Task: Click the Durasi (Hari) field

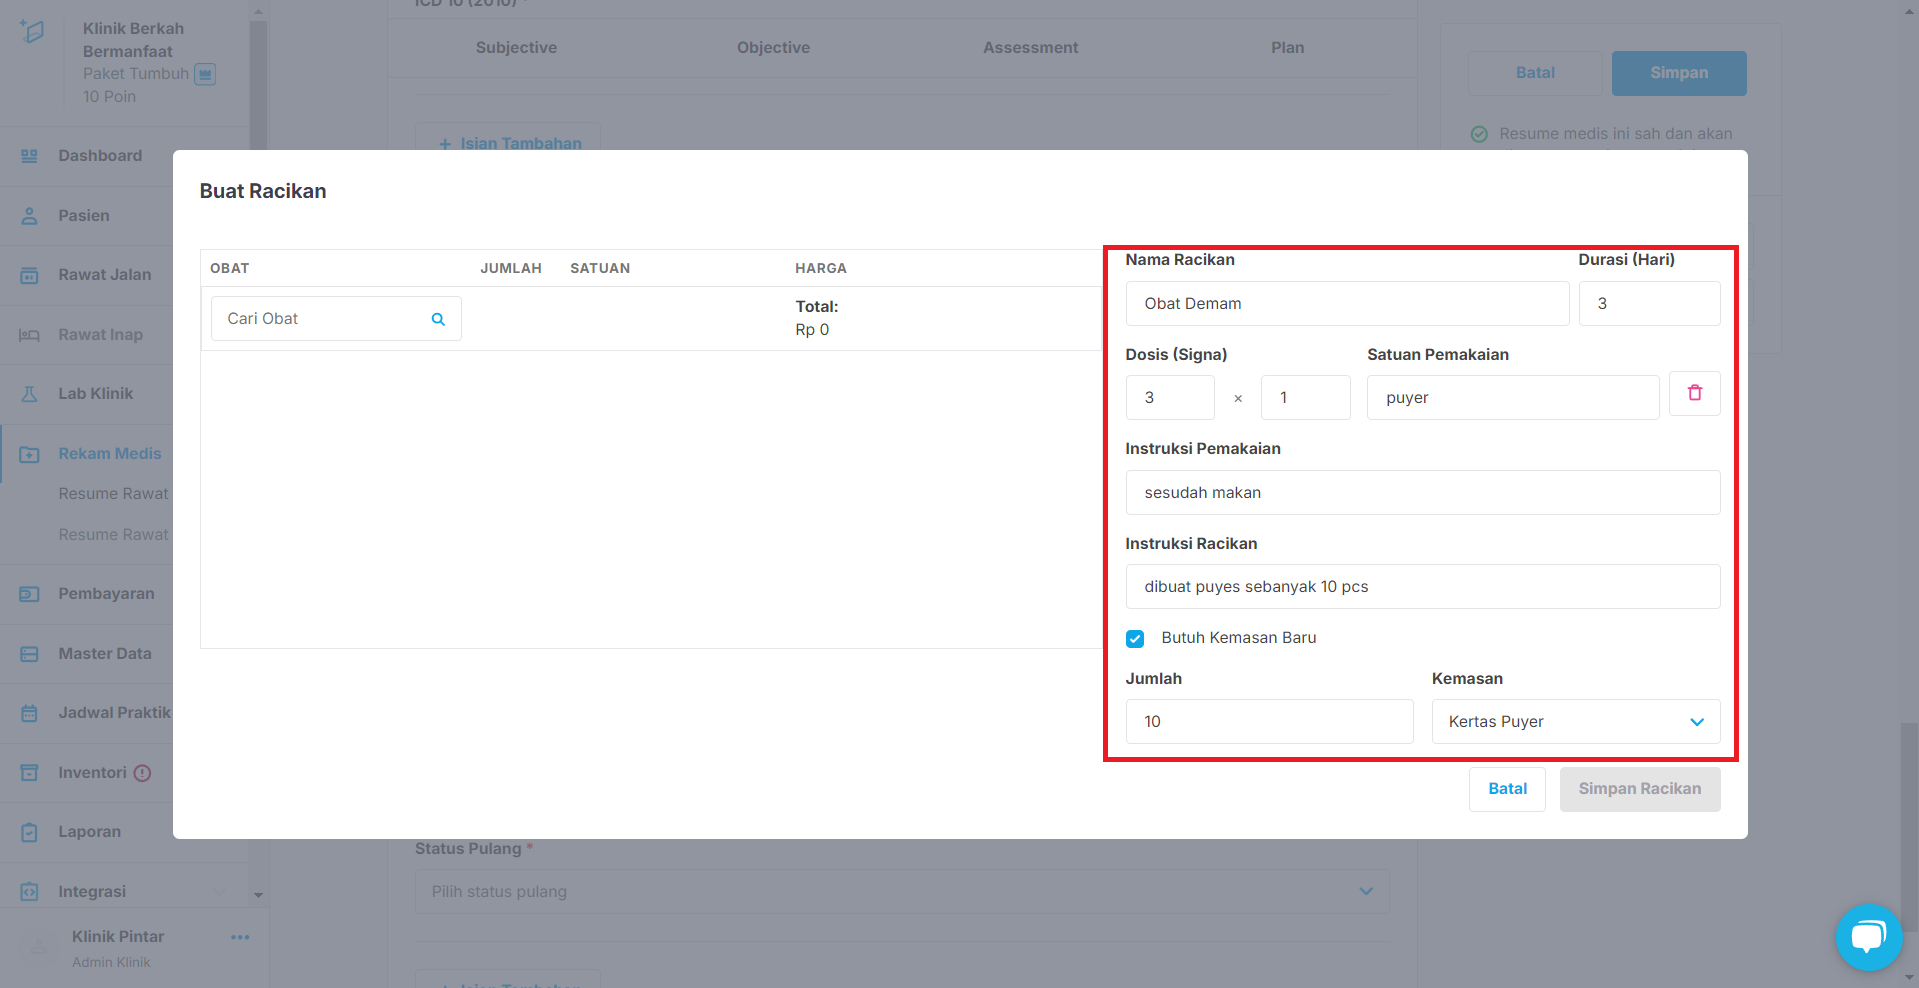Action: (1649, 303)
